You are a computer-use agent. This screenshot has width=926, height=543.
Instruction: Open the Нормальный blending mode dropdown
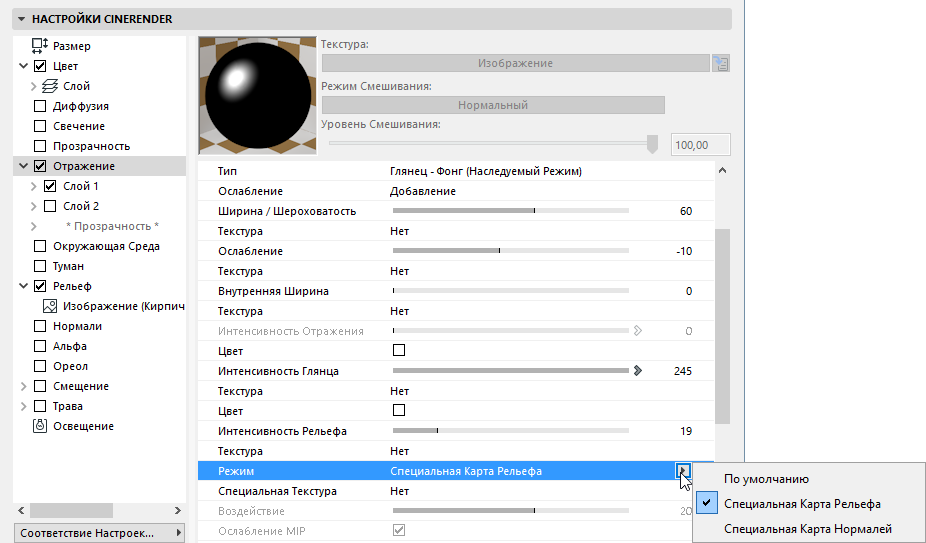[493, 105]
